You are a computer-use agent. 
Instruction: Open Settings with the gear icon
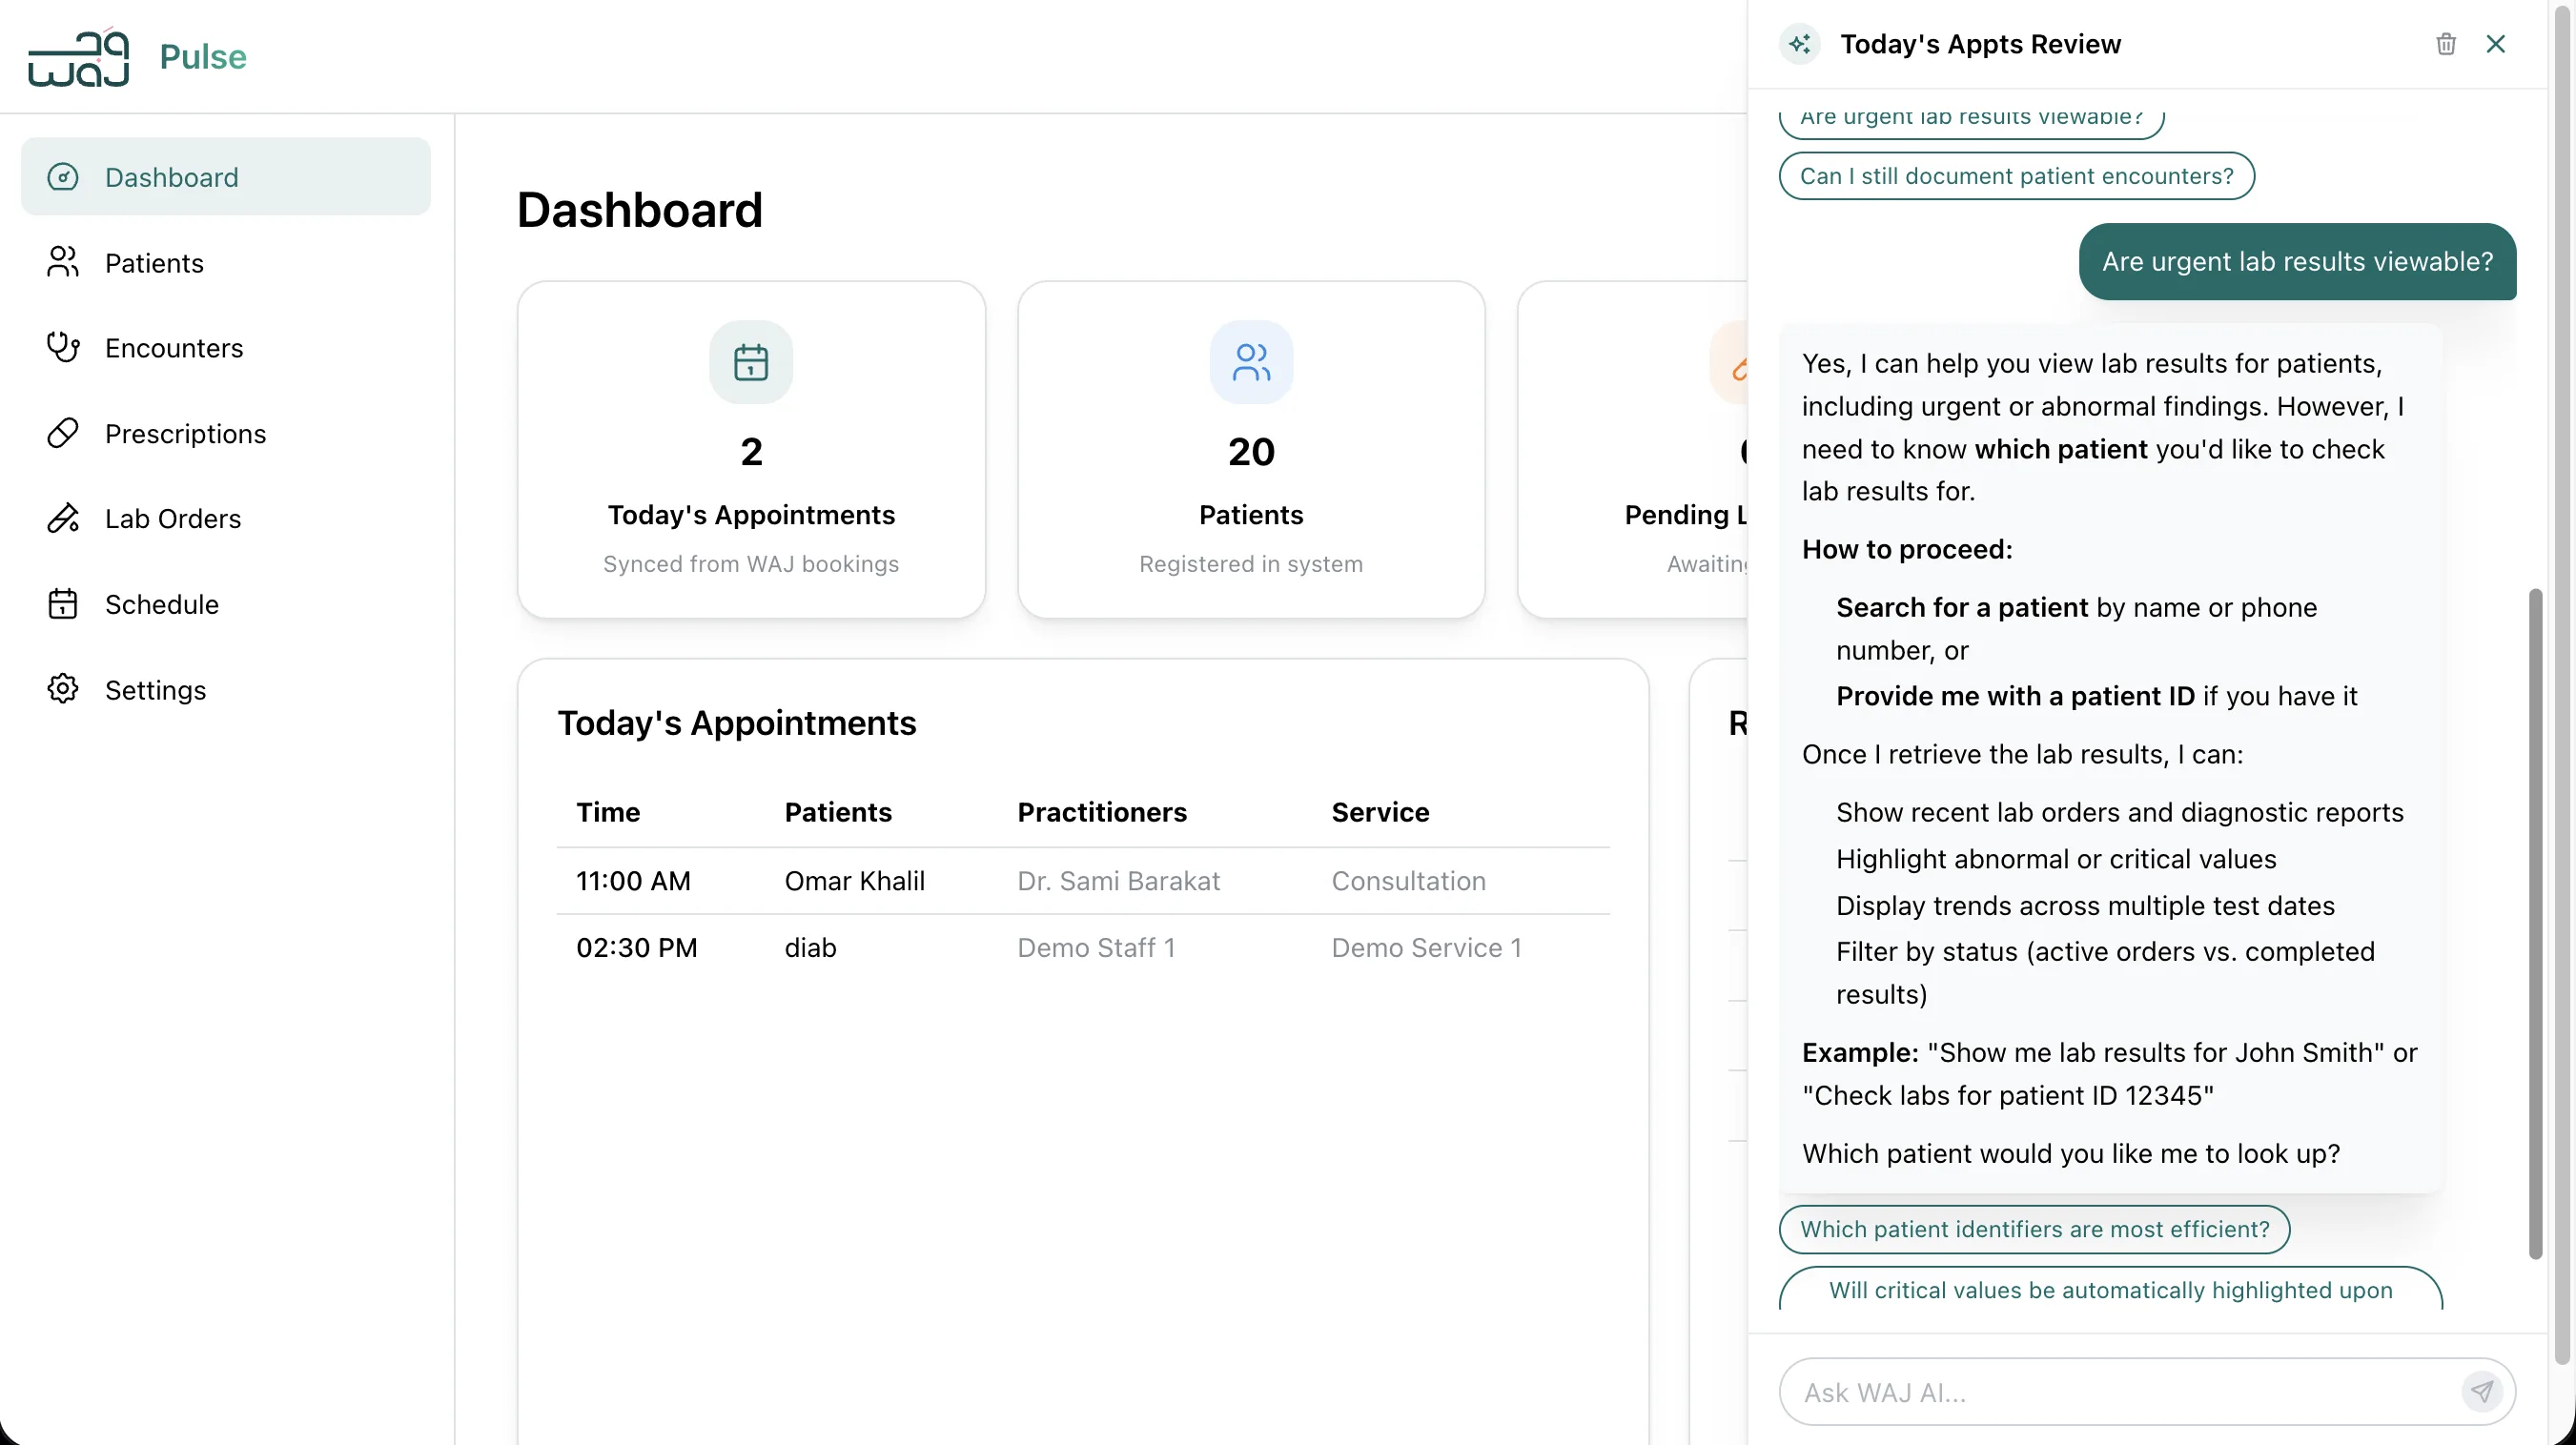coord(62,689)
